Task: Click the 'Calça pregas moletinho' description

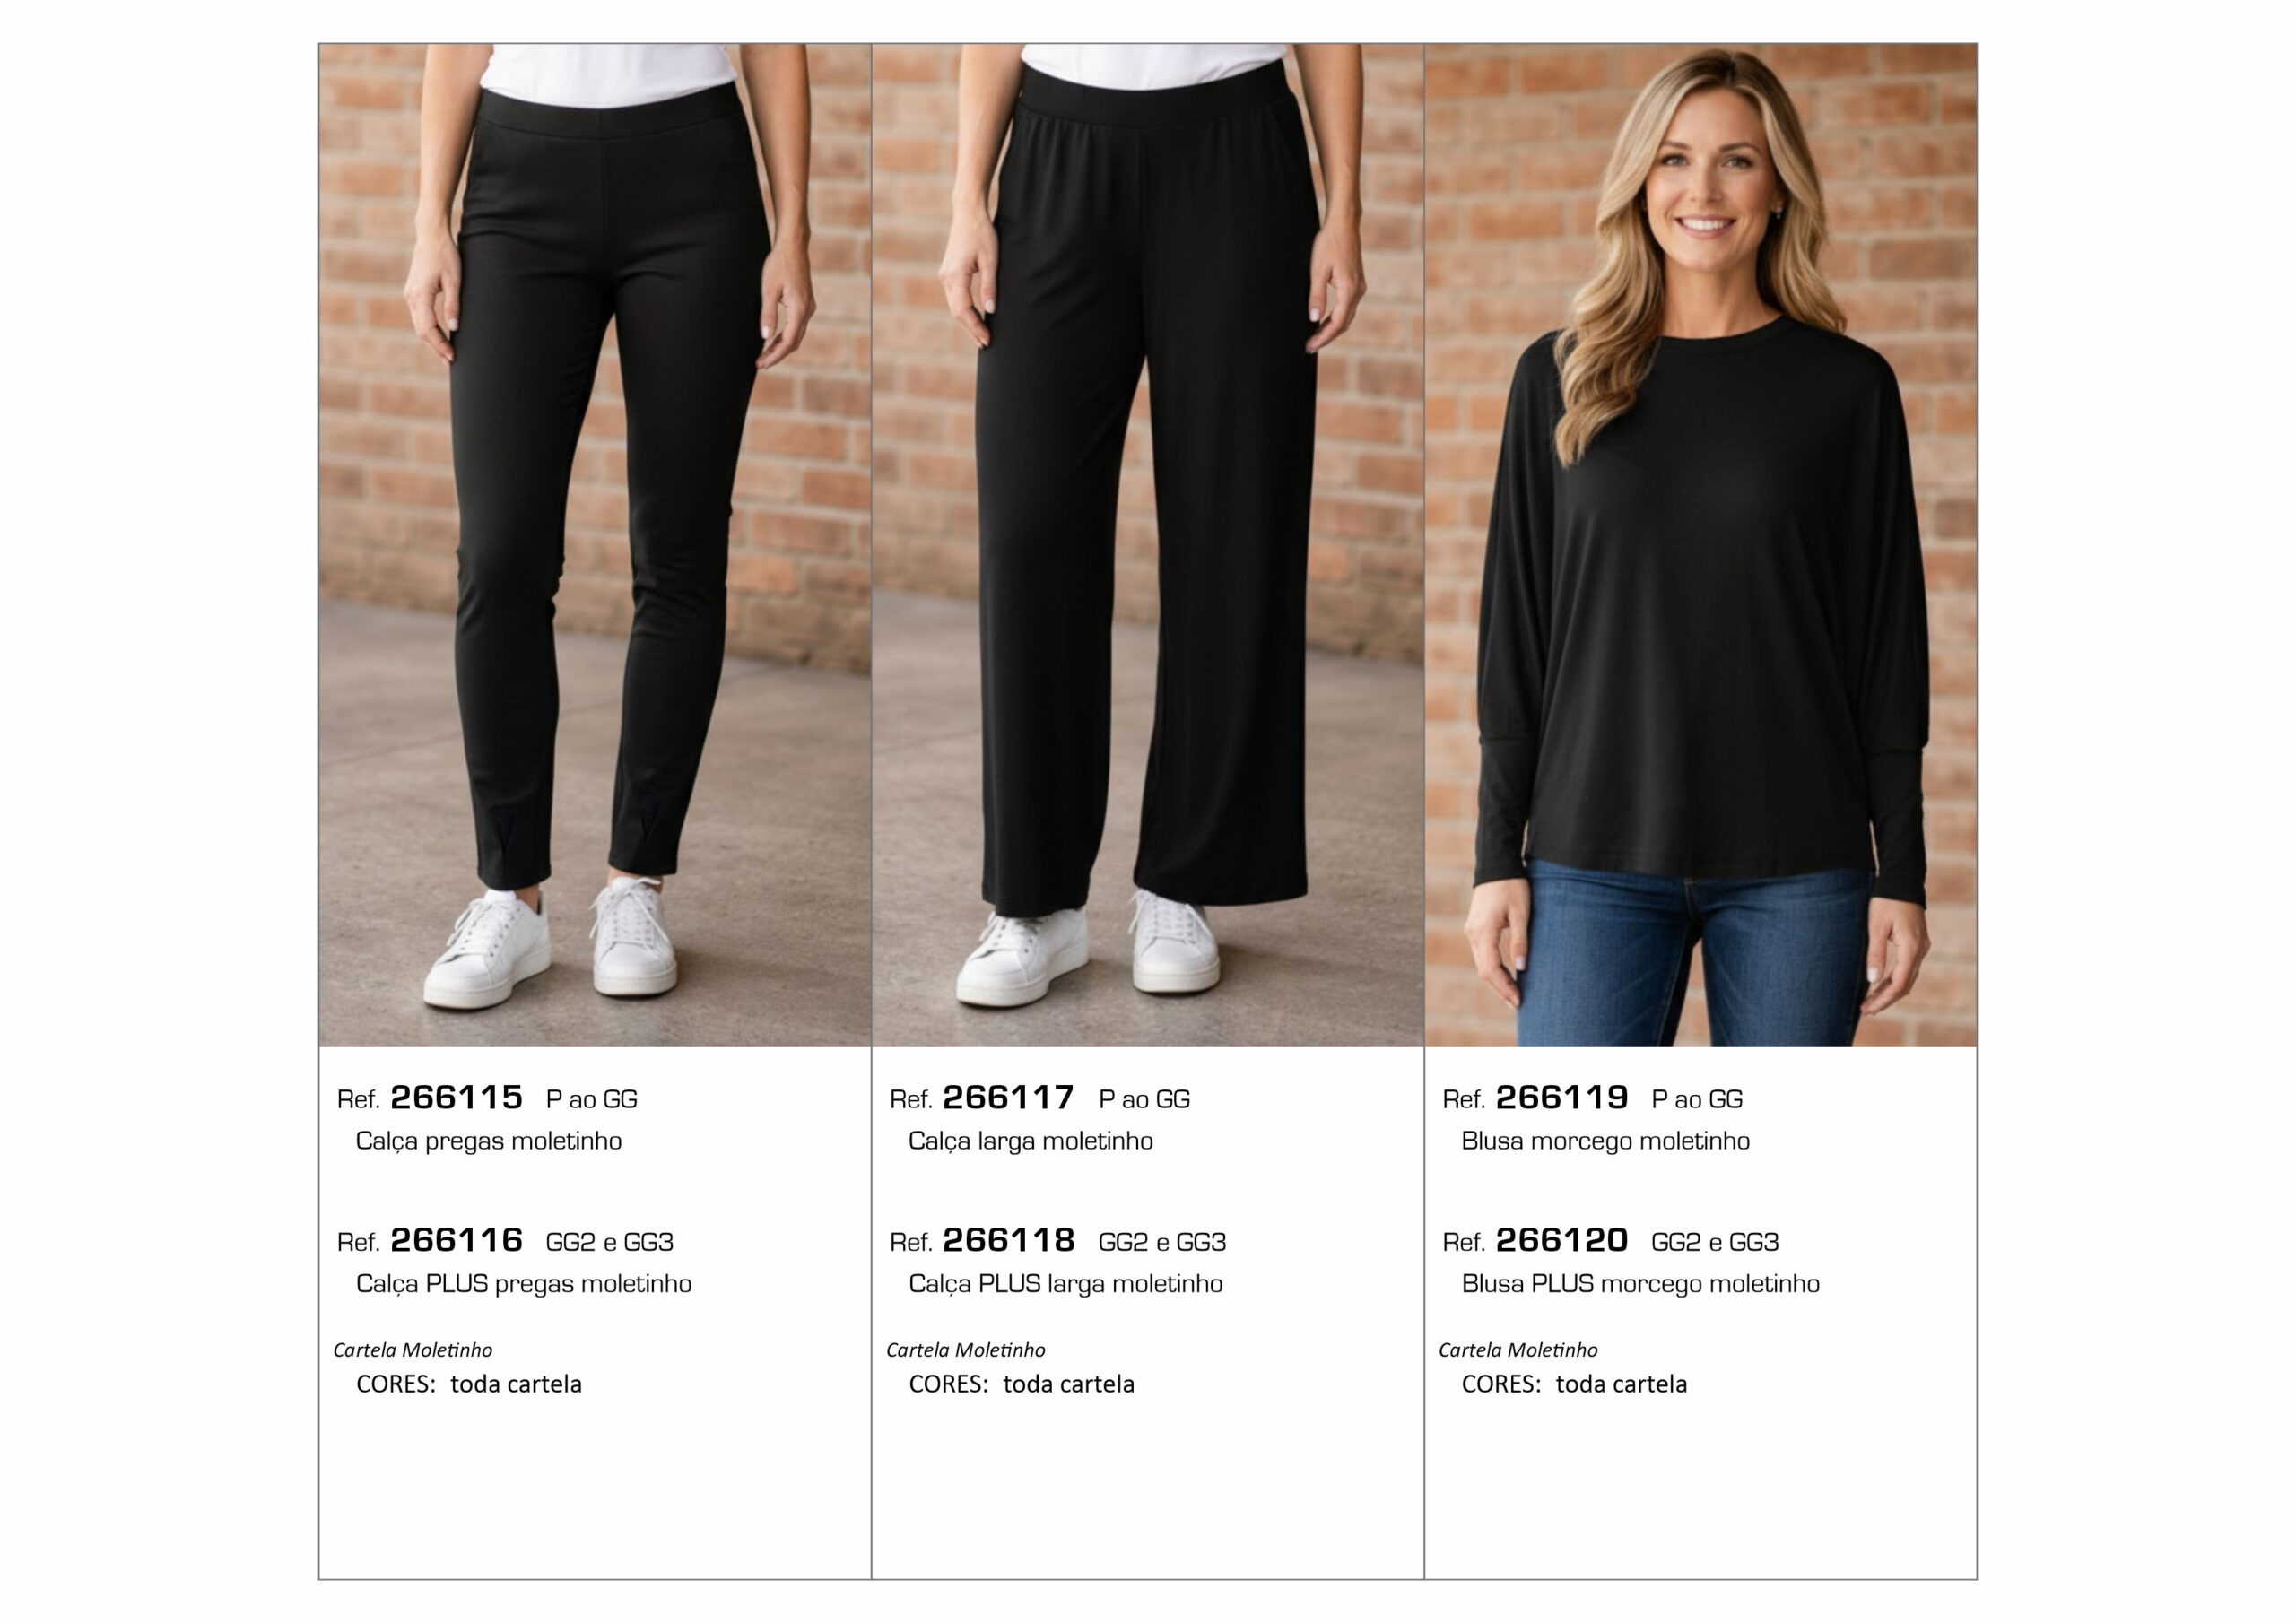Action: pyautogui.click(x=489, y=1141)
